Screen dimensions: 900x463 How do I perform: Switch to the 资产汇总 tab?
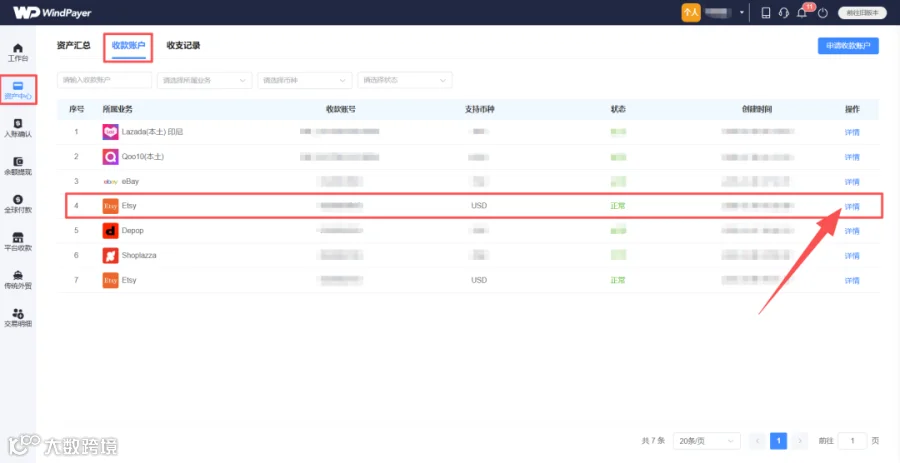click(73, 45)
